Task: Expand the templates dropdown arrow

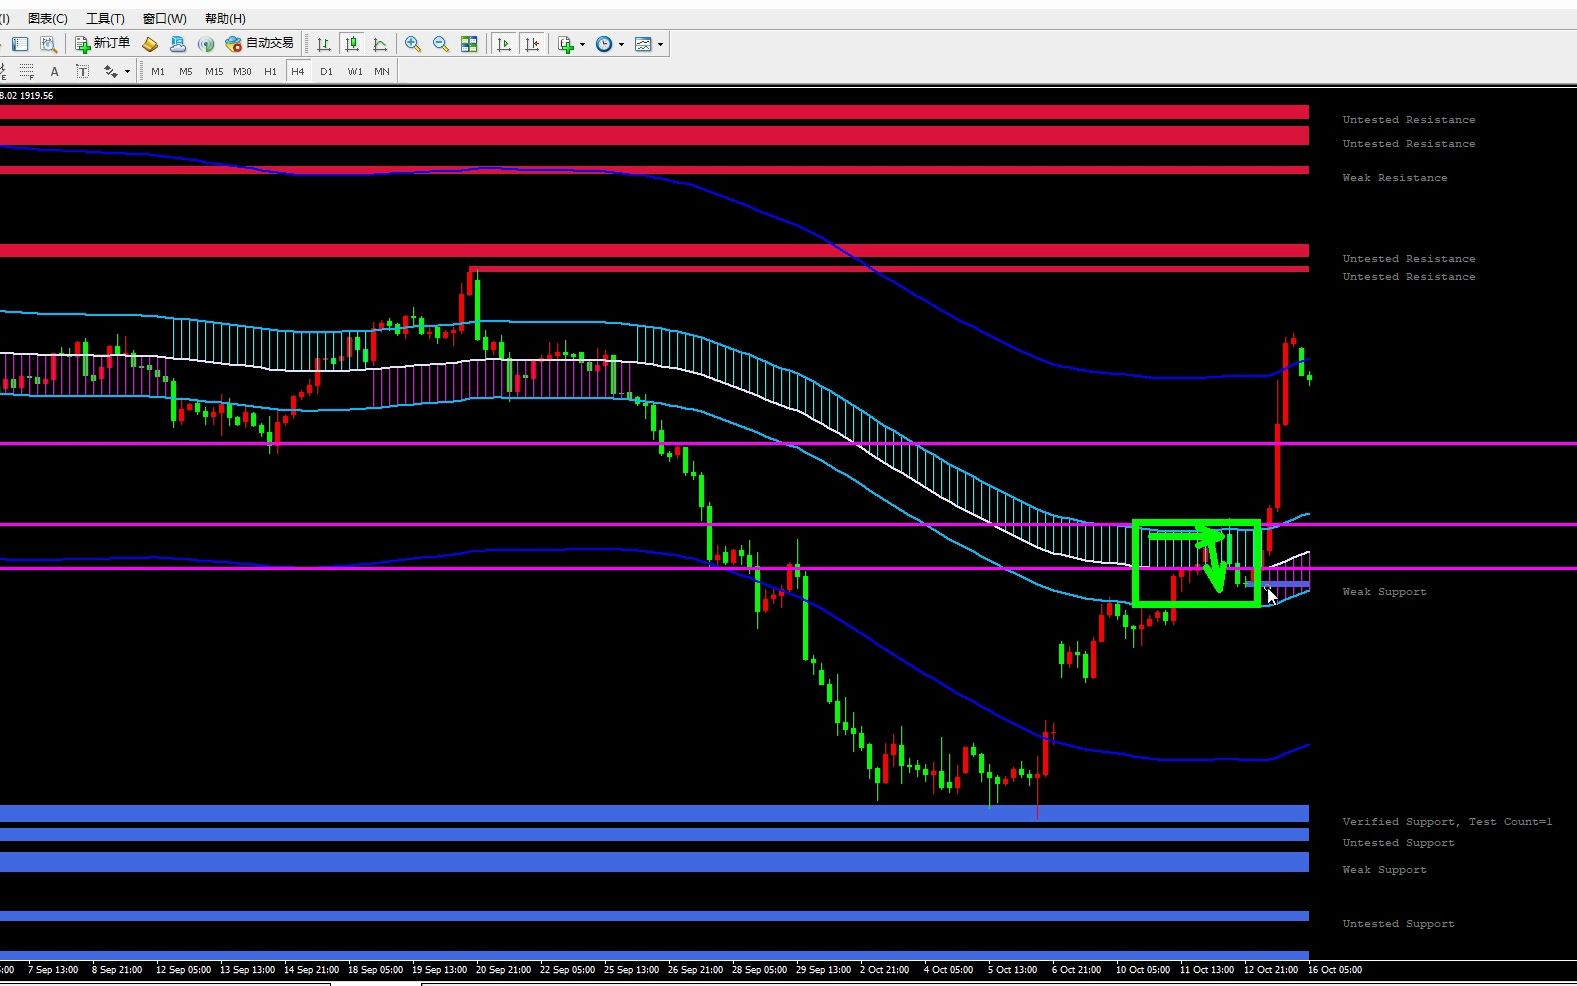Action: (x=660, y=44)
